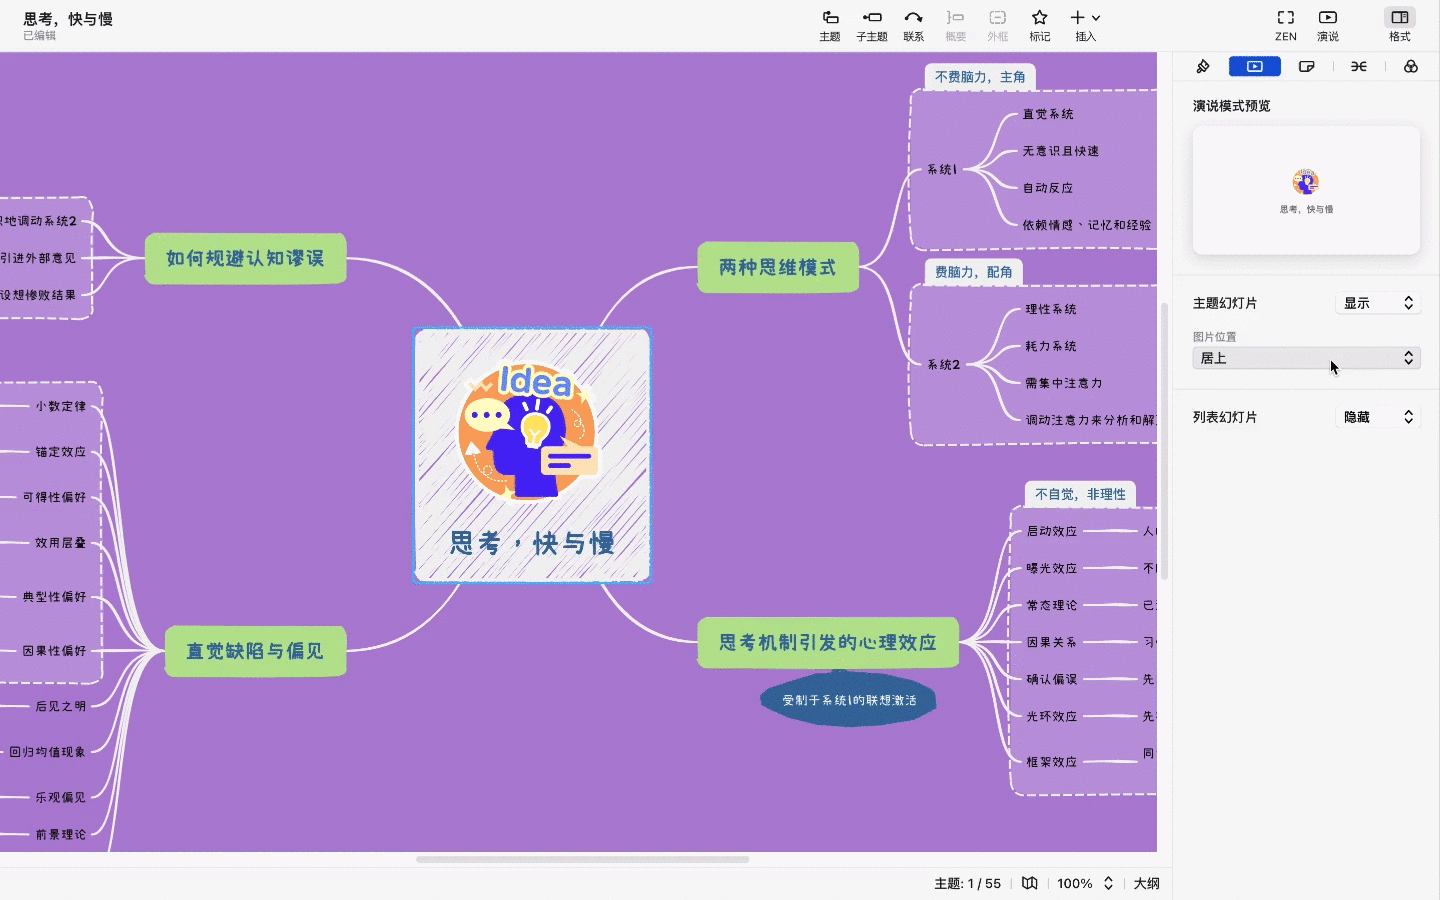Change 列表幻灯片 hidden setting dropdown
This screenshot has height=900, width=1440.
point(1378,417)
